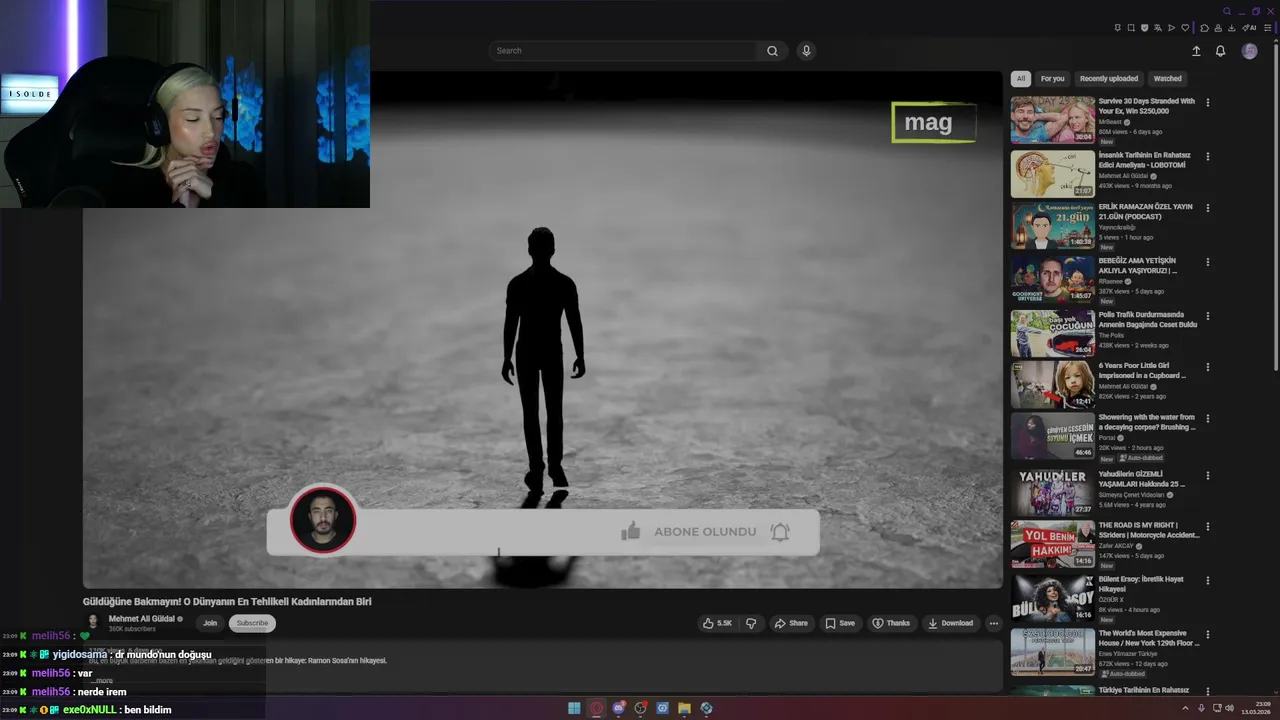Click the Download button under video

click(x=950, y=623)
